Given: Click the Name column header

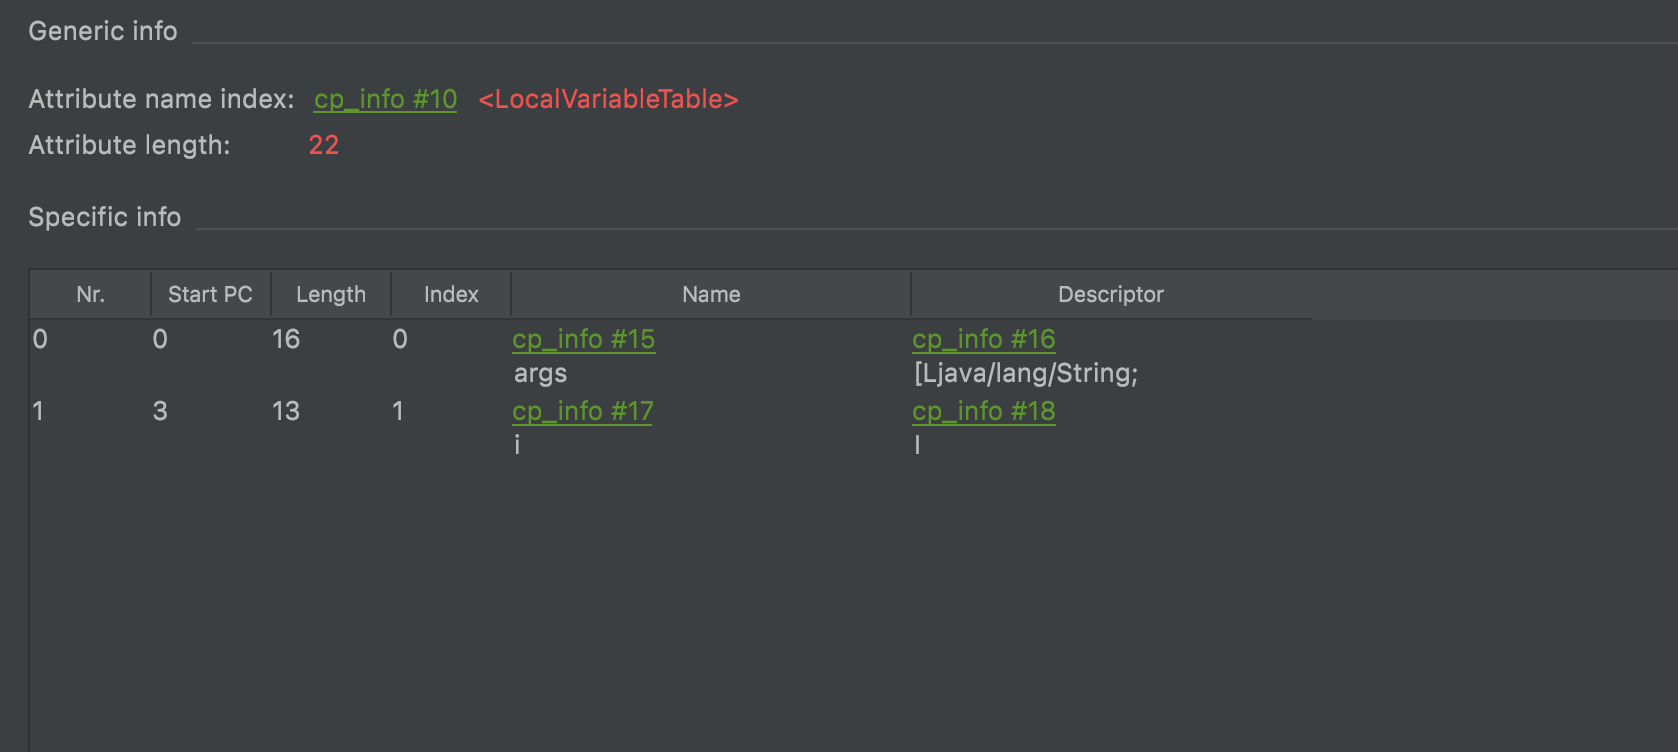Looking at the screenshot, I should [x=711, y=294].
